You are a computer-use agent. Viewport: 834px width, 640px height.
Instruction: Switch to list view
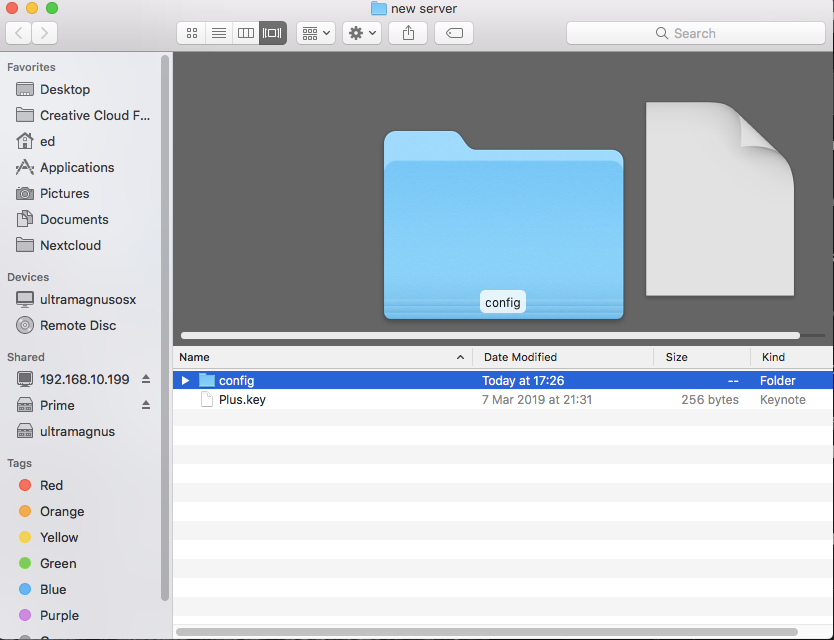(x=219, y=33)
